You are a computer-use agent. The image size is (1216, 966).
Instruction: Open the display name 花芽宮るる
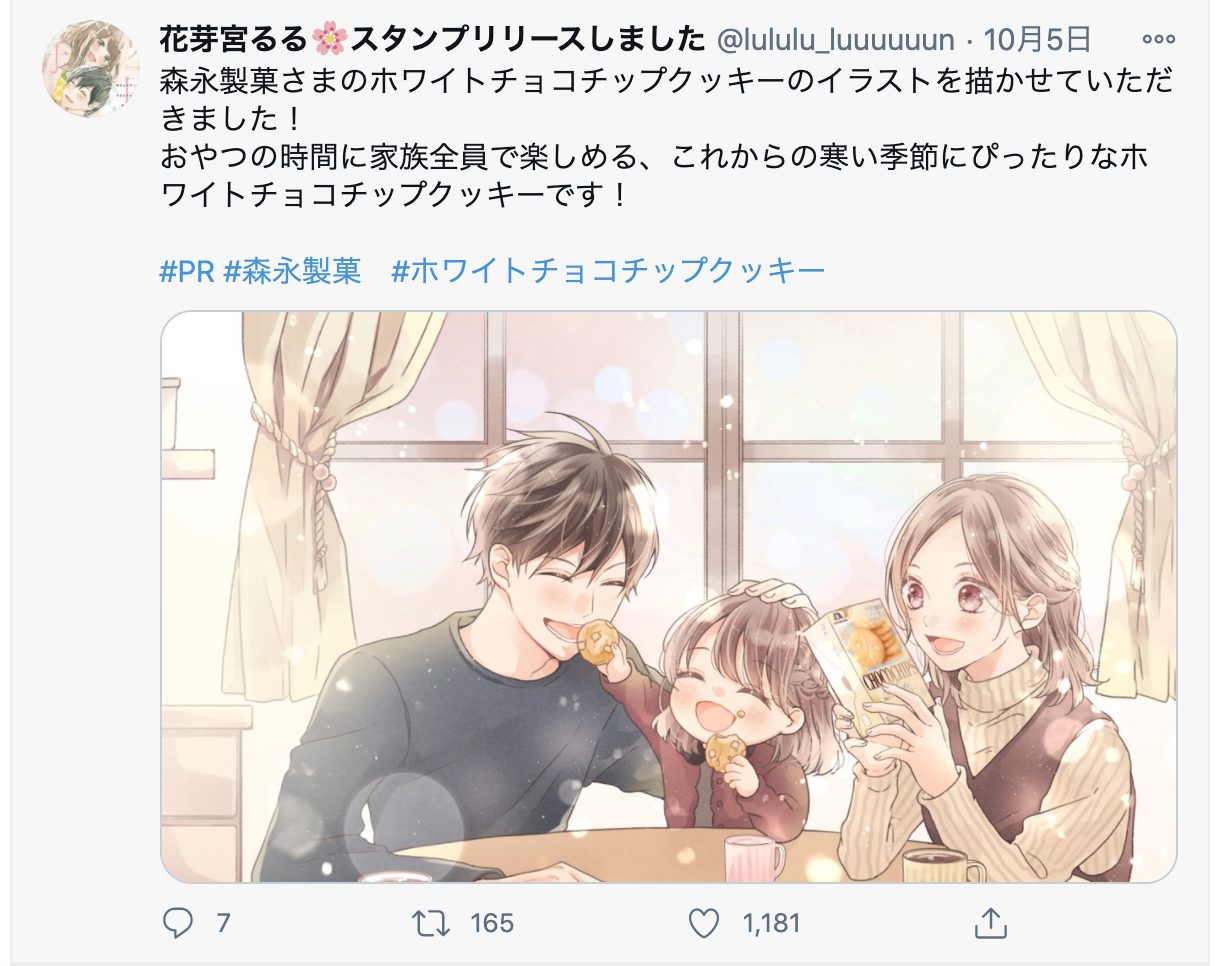click(x=234, y=40)
